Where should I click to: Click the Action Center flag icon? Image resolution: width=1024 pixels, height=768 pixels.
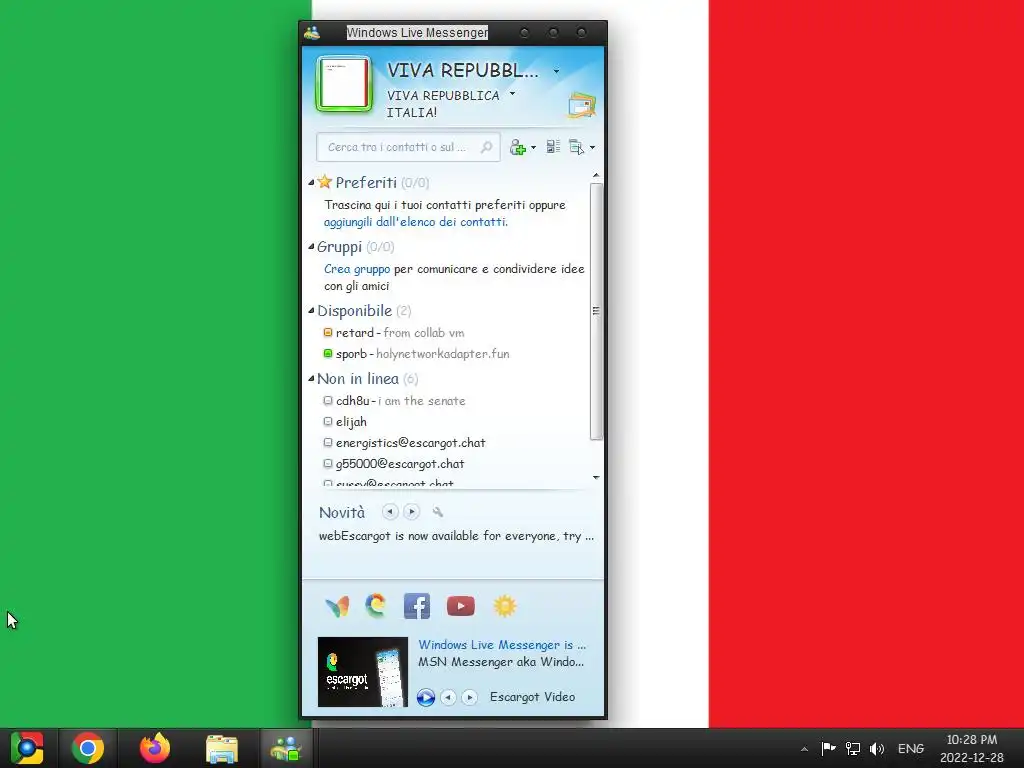828,748
